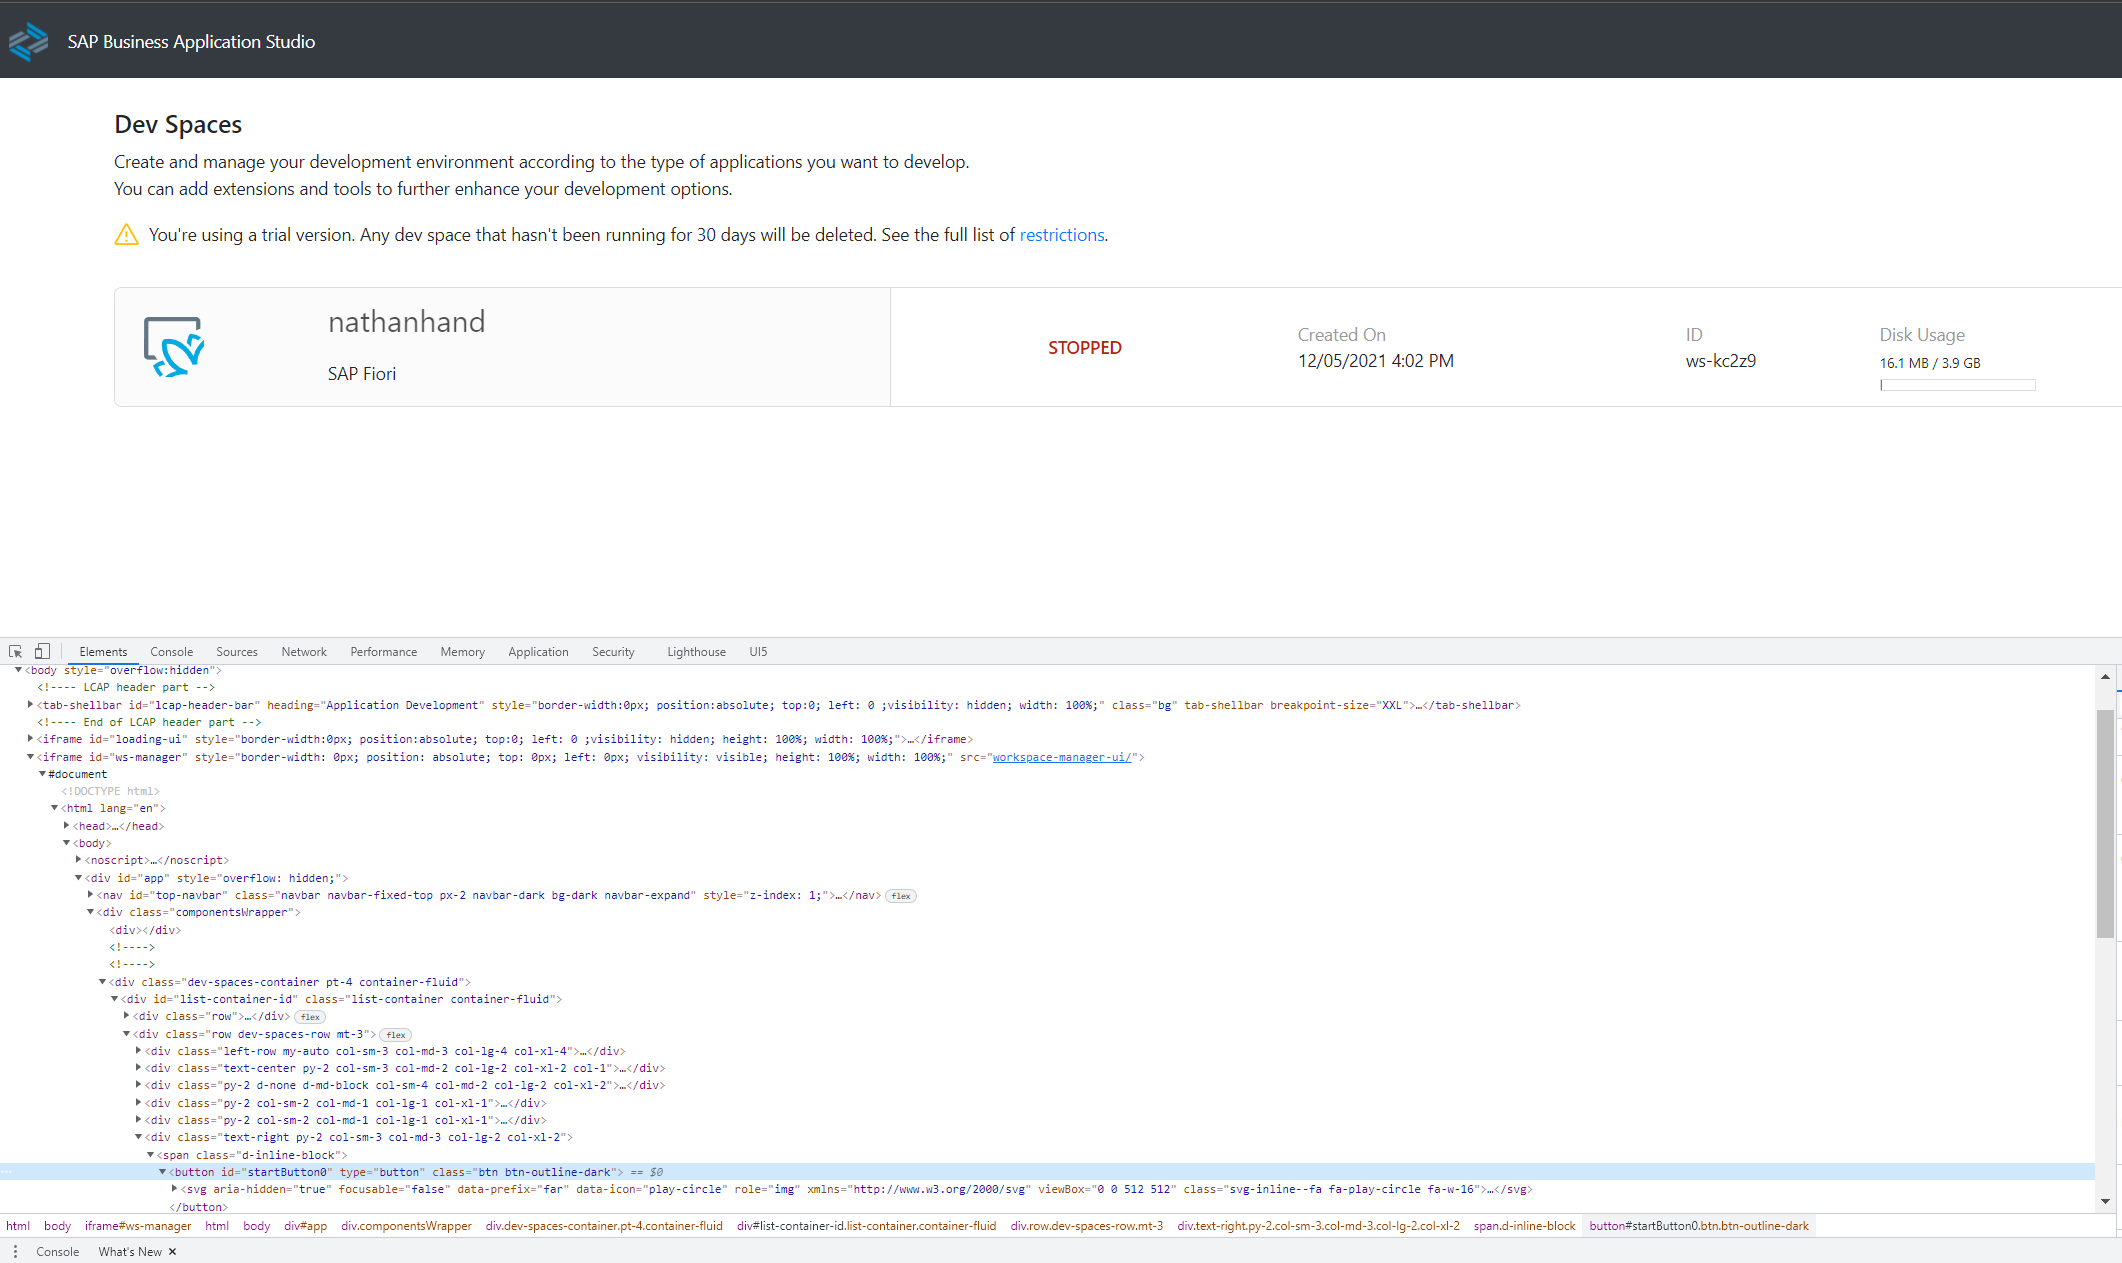This screenshot has width=2122, height=1263.
Task: Open the Security tab
Action: [613, 652]
